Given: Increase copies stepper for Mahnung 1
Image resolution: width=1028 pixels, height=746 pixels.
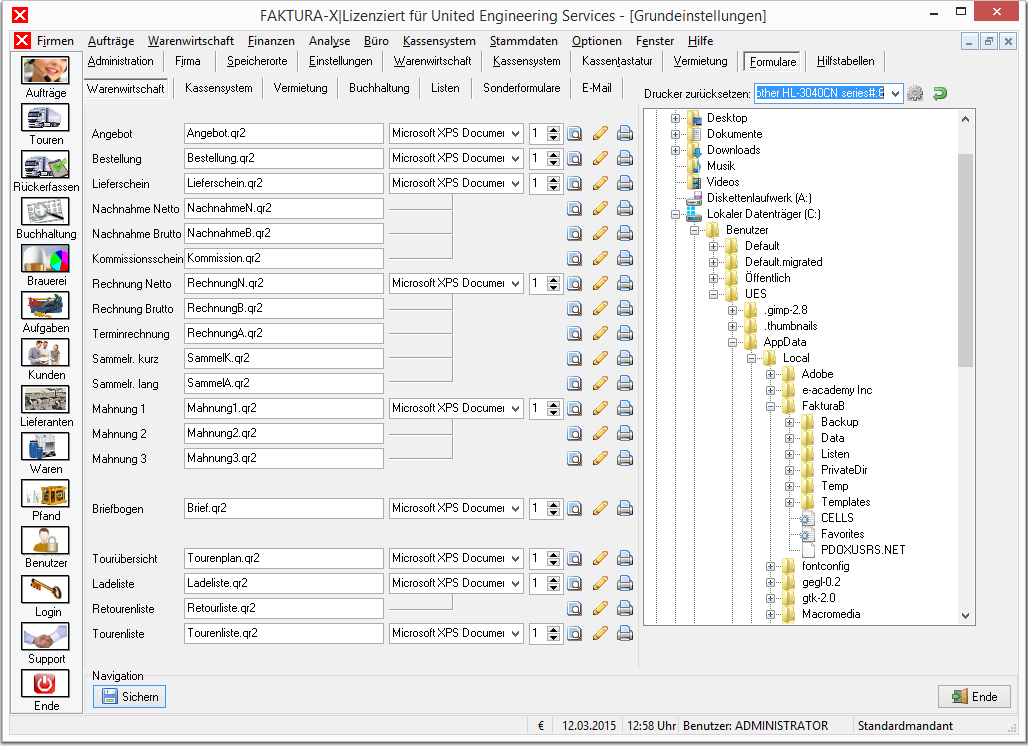Looking at the screenshot, I should (554, 404).
